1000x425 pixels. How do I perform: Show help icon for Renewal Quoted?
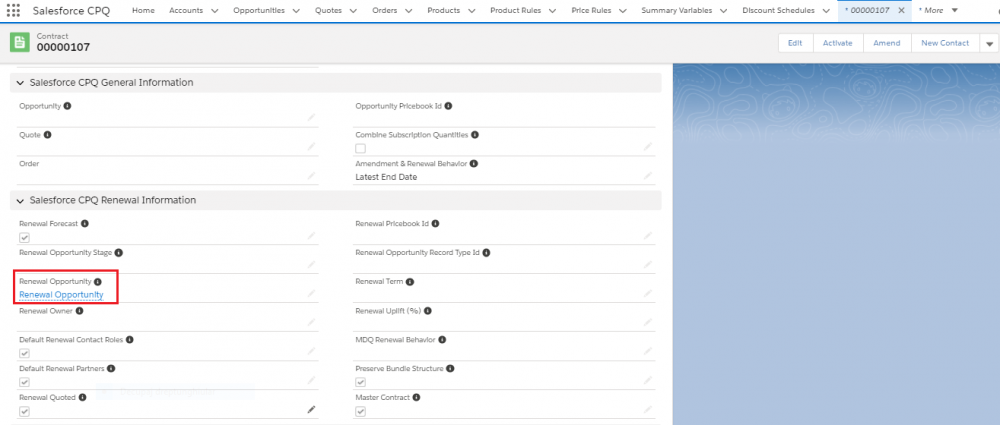(82, 398)
